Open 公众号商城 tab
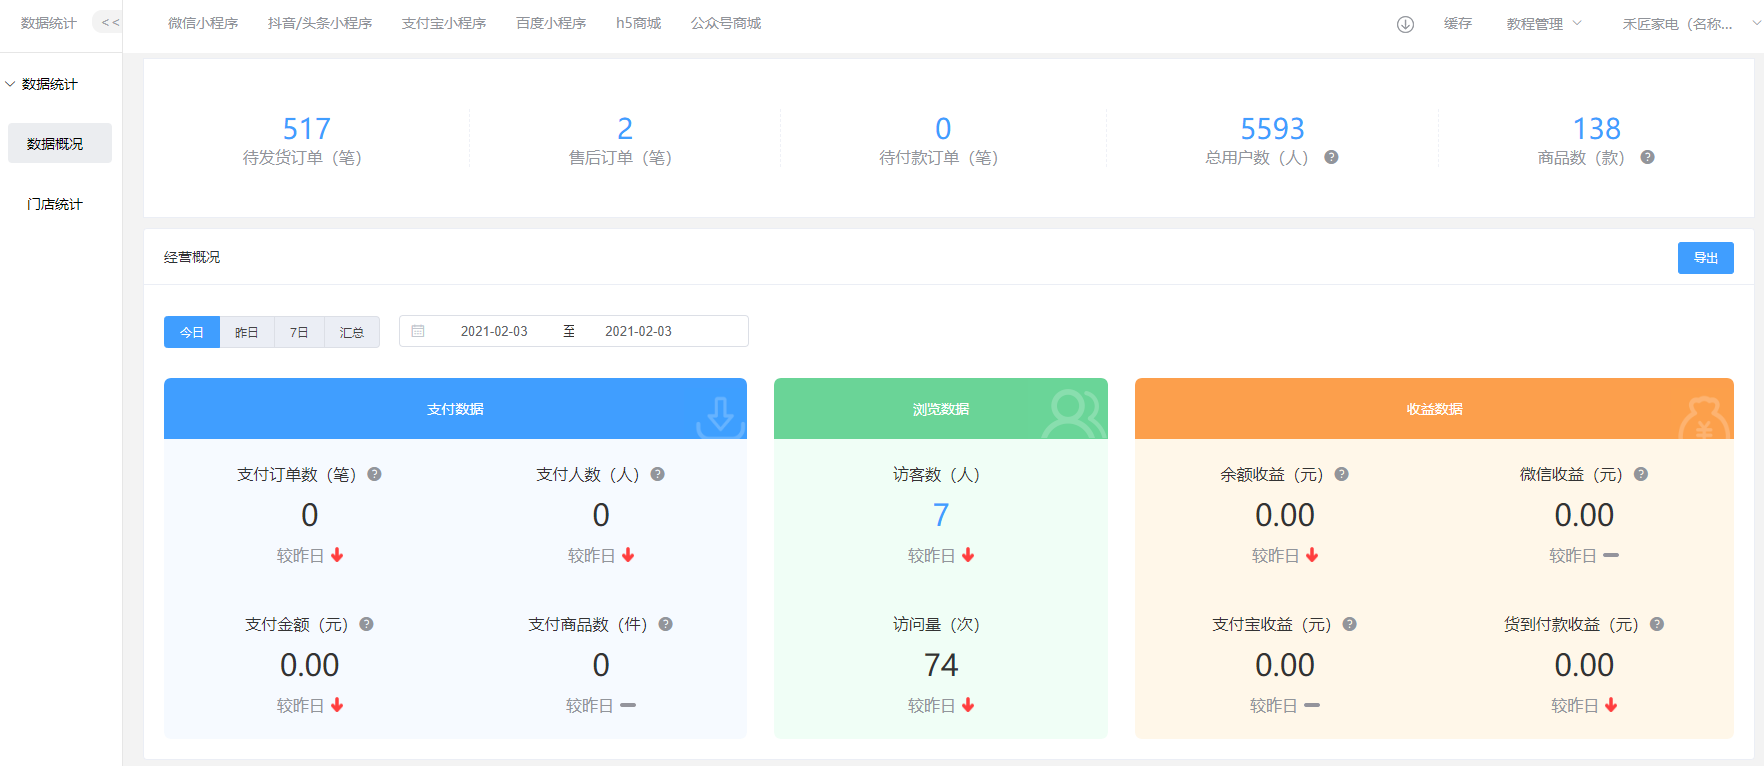The height and width of the screenshot is (766, 1764). tap(726, 23)
